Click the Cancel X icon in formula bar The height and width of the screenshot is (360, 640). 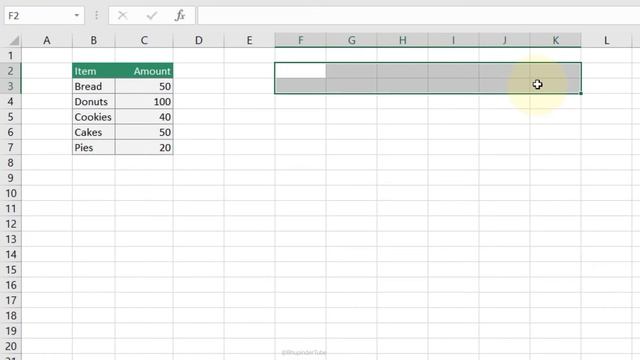pyautogui.click(x=122, y=16)
